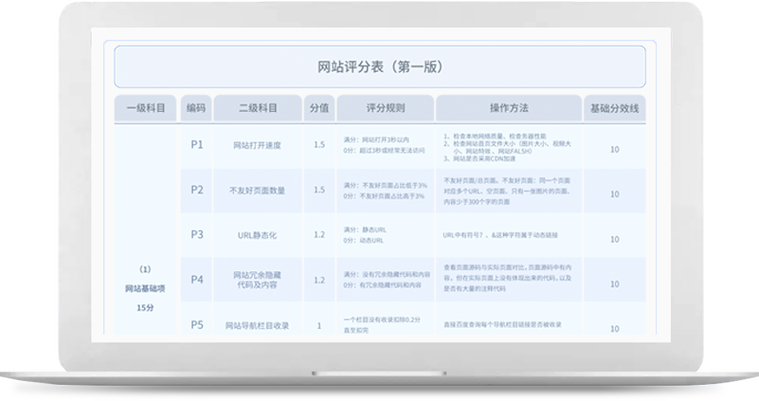Screen dimensions: 759x401
Task: Select baseline value 10 in the P2 row
Action: pos(614,194)
